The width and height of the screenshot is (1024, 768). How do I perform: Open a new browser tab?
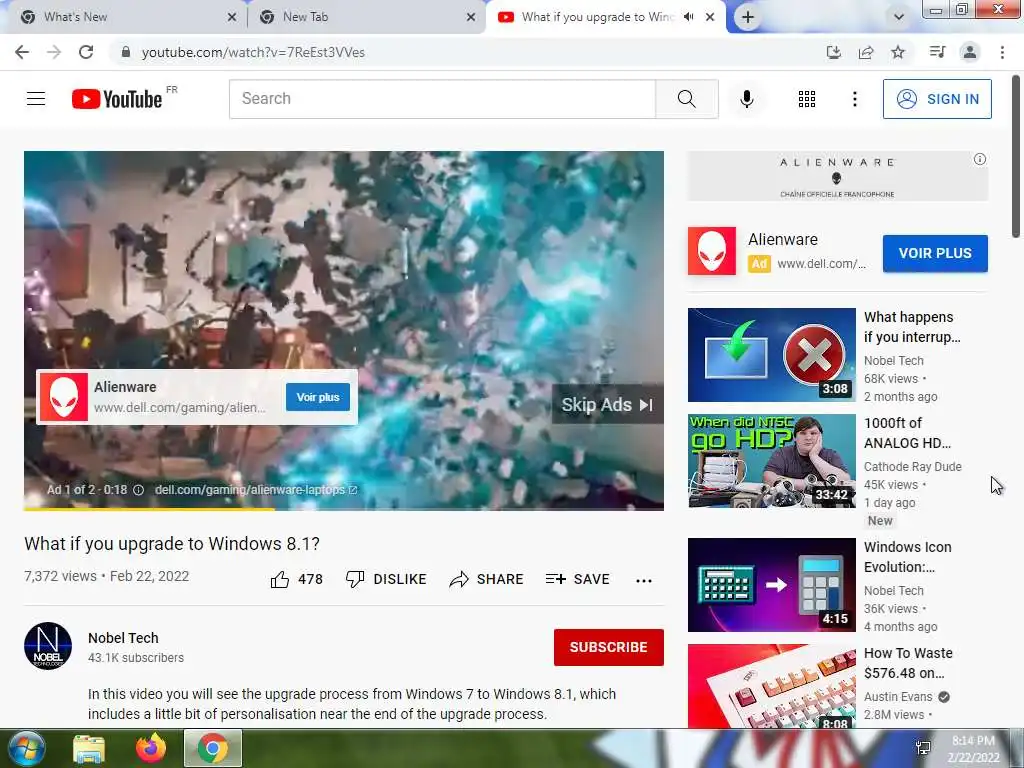pyautogui.click(x=748, y=17)
